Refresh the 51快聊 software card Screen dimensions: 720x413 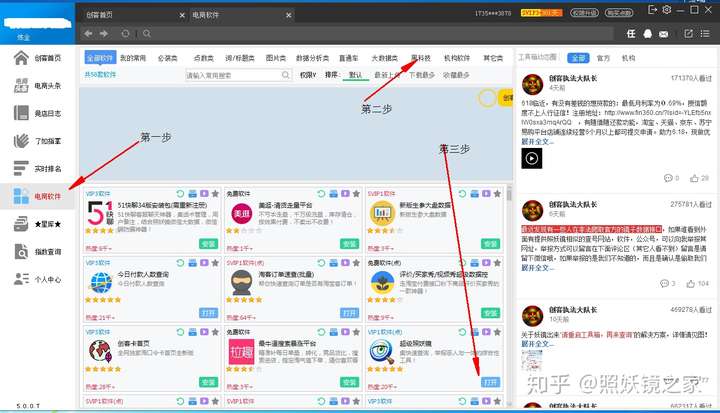[x=180, y=194]
